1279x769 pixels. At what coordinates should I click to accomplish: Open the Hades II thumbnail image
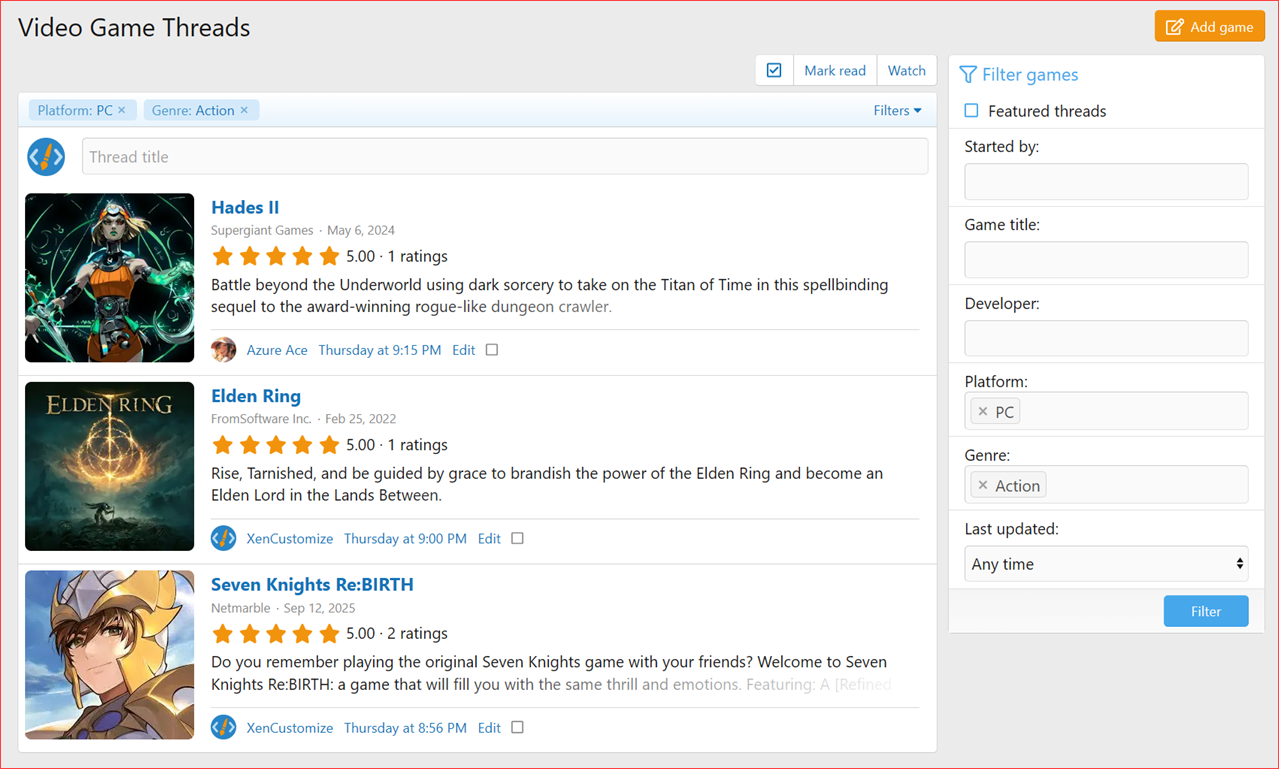point(109,277)
